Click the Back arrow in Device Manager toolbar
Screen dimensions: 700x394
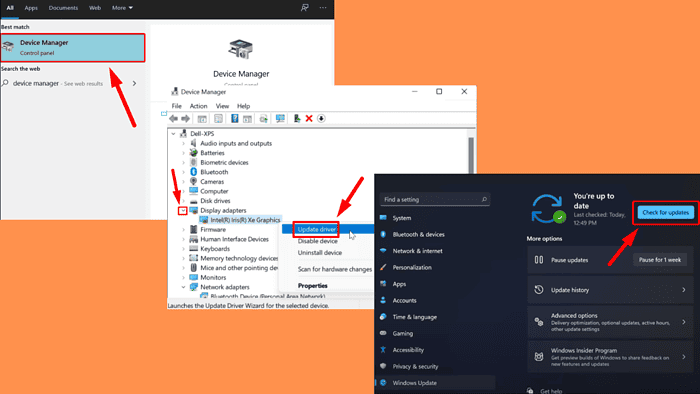pos(174,119)
